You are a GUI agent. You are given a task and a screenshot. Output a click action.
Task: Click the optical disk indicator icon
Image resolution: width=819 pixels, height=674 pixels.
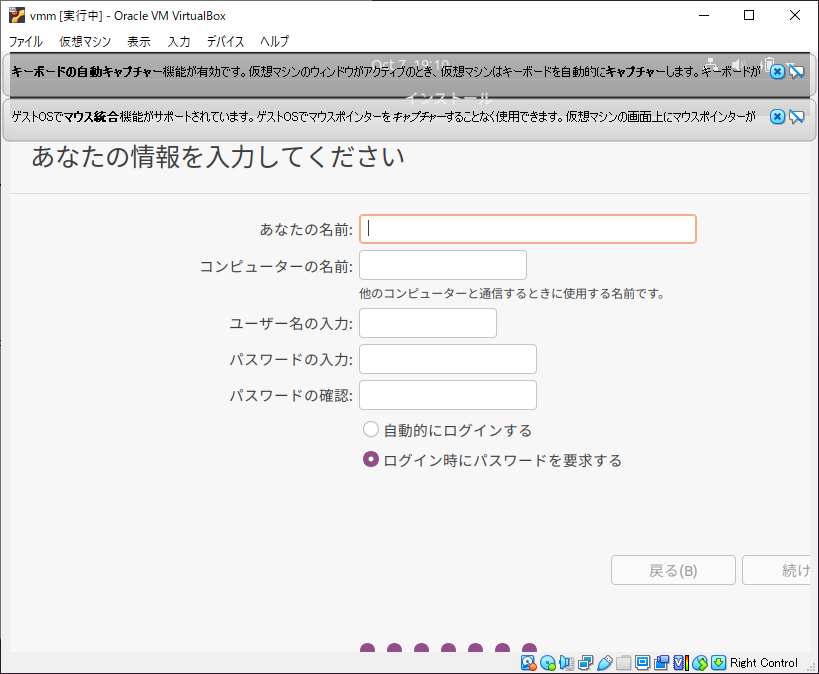[x=547, y=663]
